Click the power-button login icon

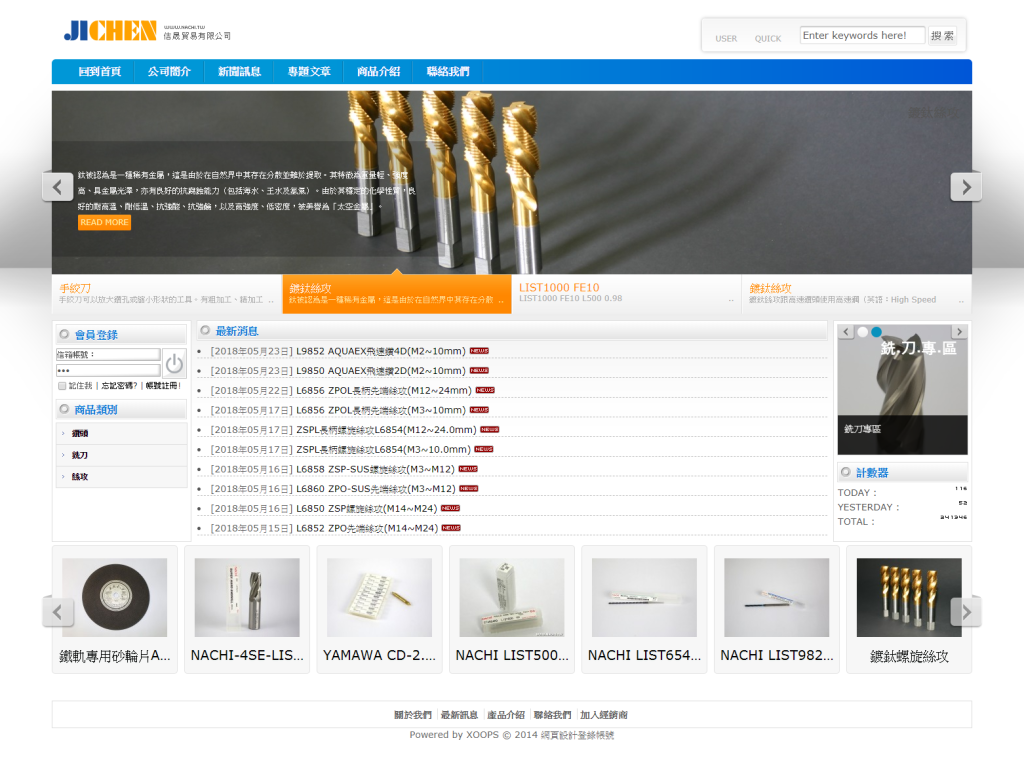[174, 363]
